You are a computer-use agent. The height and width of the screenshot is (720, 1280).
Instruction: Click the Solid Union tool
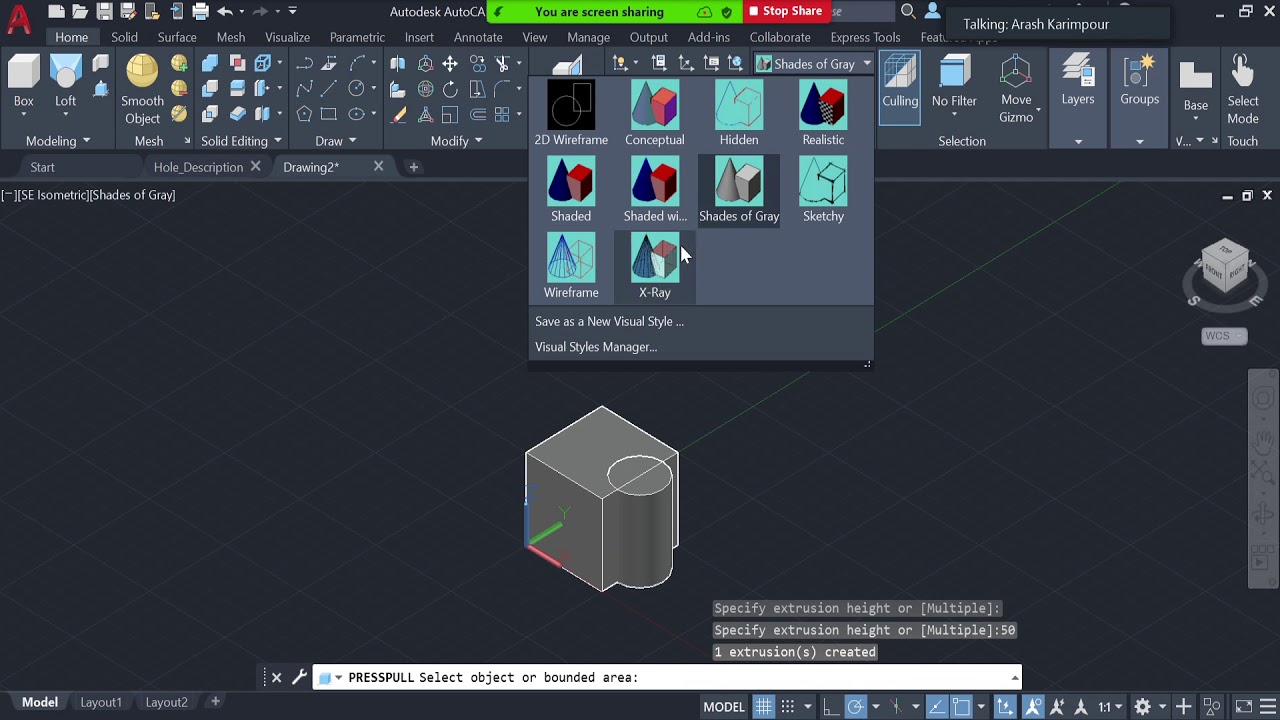tap(210, 63)
